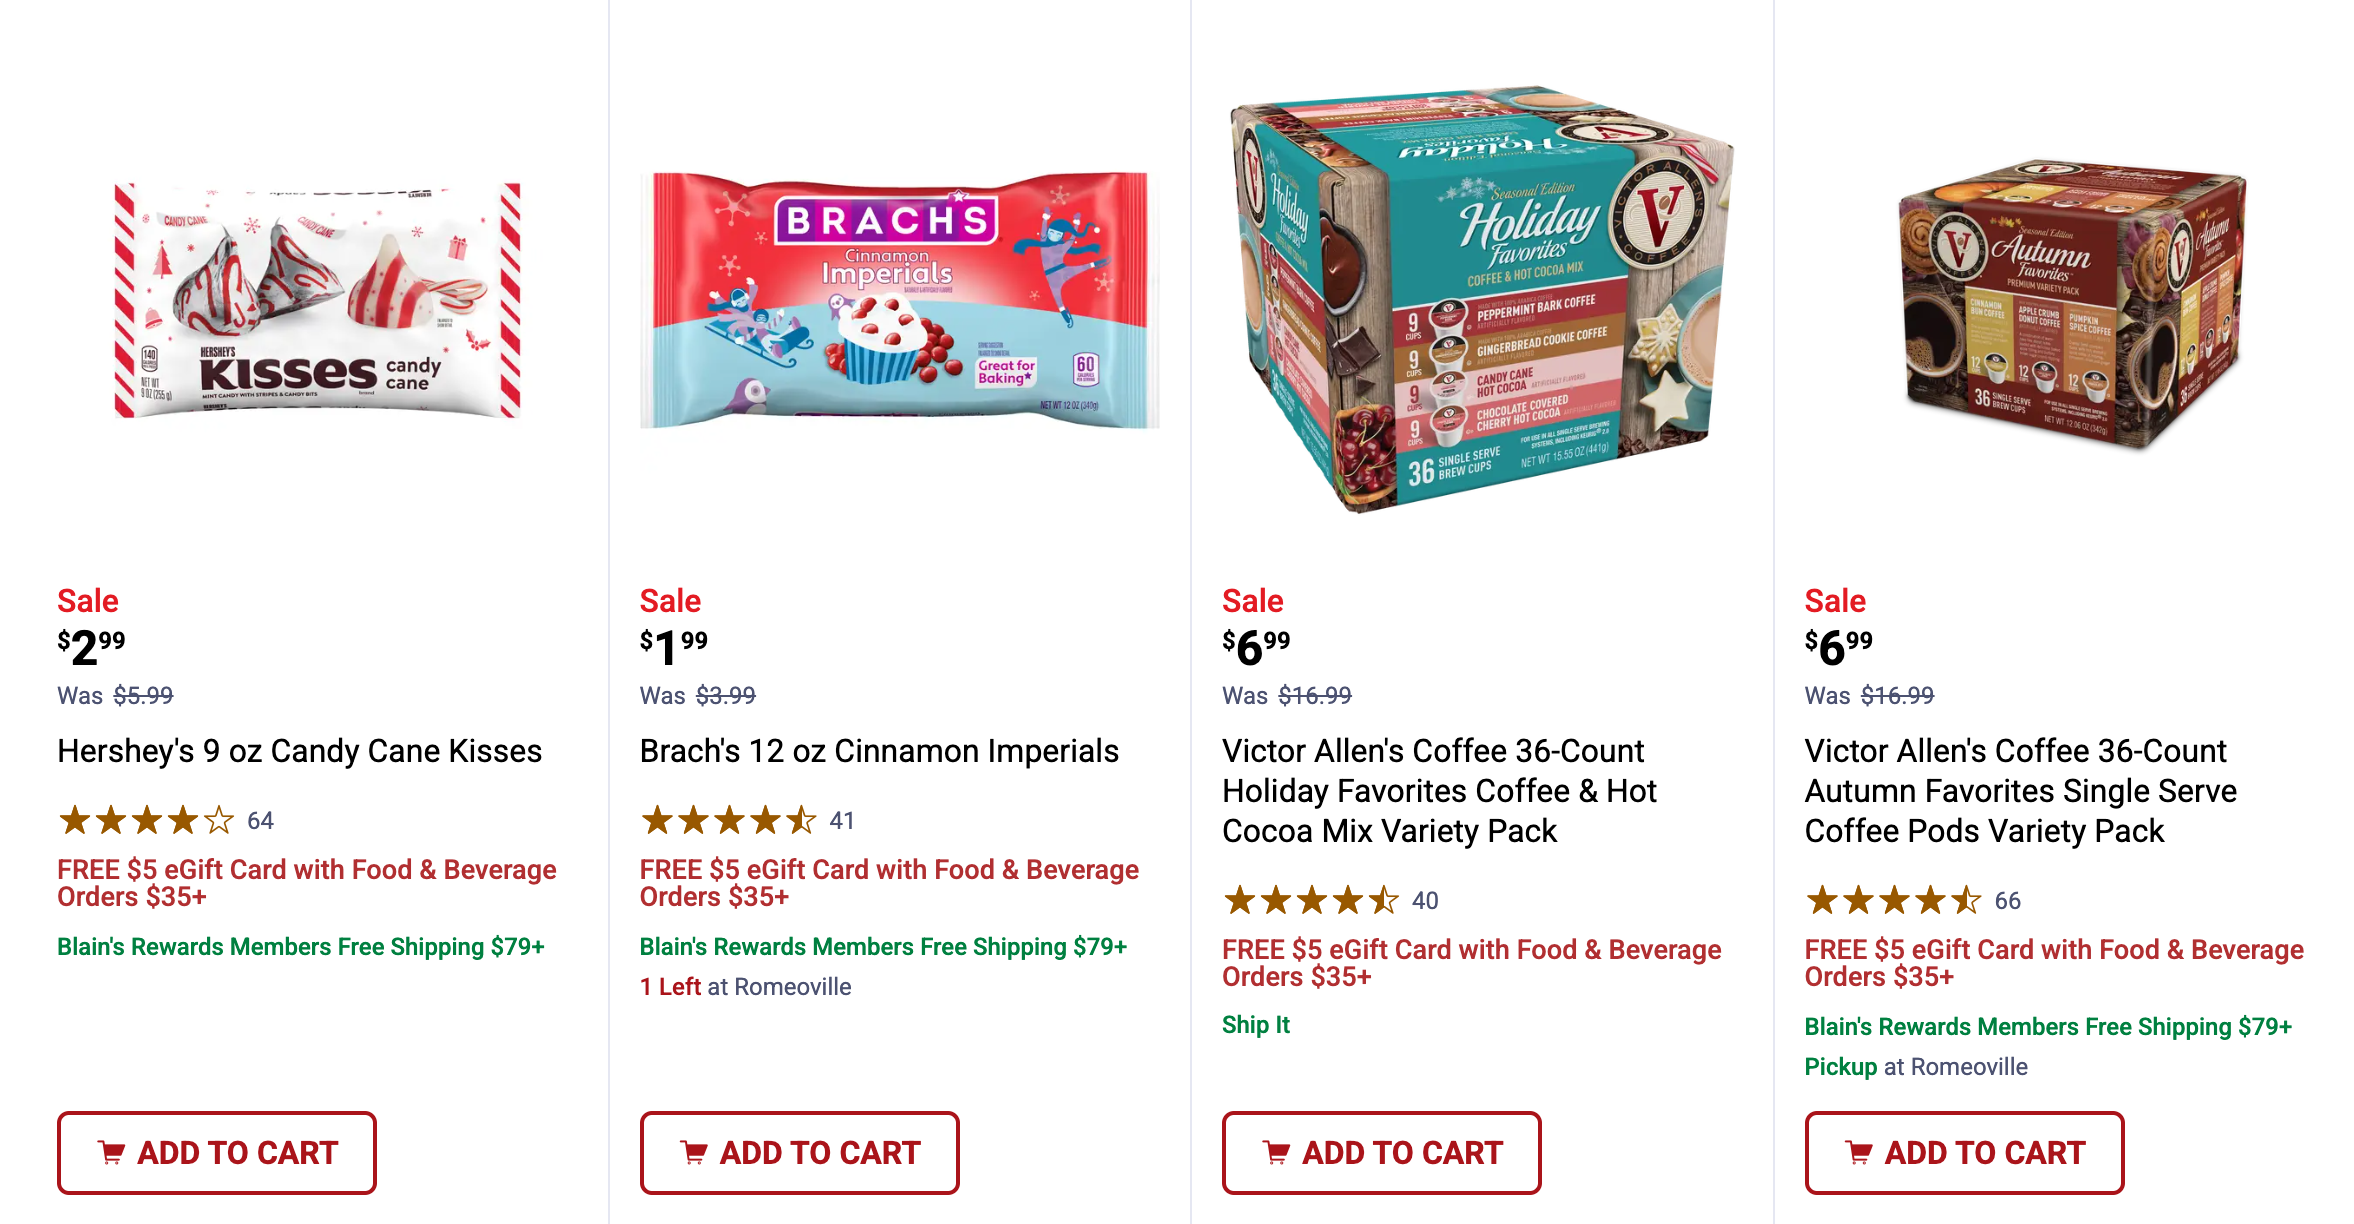The image size is (2354, 1224).
Task: Add Brach's Cinnamon Imperials to cart
Action: (x=799, y=1152)
